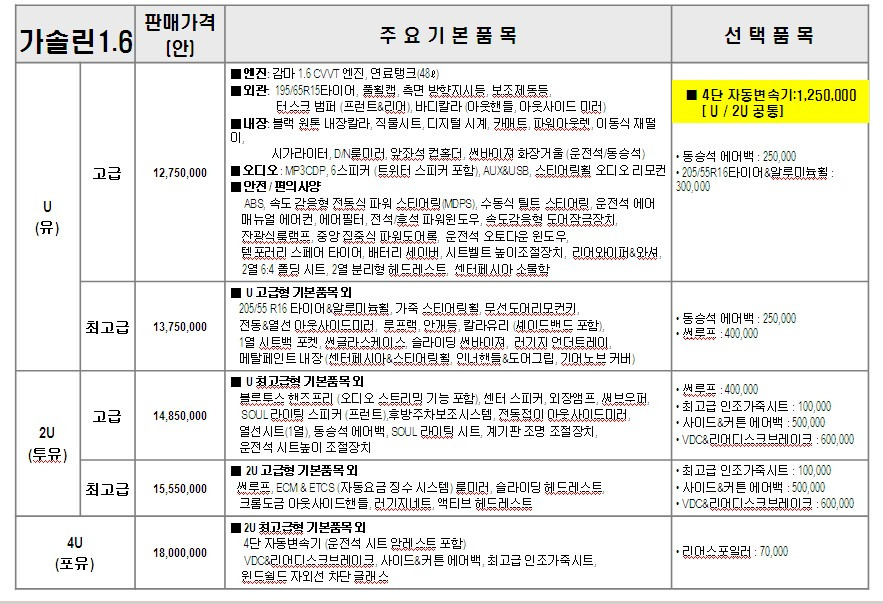The width and height of the screenshot is (883, 604).
Task: Click the 오디오 MP3CDP line
Action: coord(448,170)
